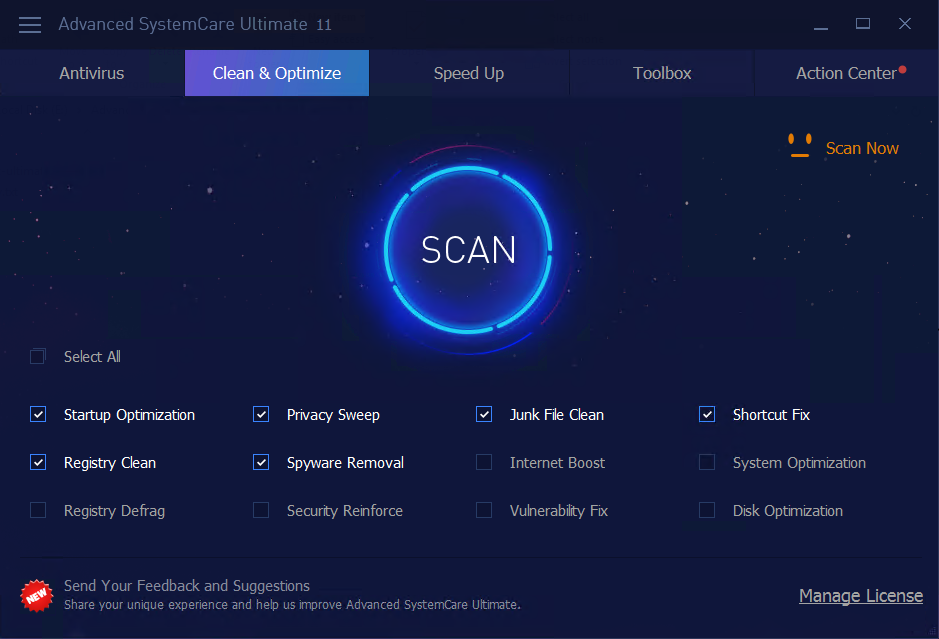
Task: Enable the Internet Boost checkbox
Action: tap(484, 462)
